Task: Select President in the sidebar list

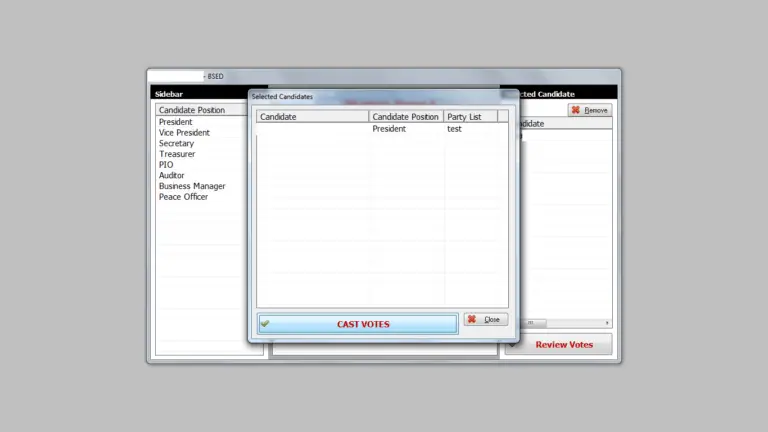Action: (x=175, y=122)
